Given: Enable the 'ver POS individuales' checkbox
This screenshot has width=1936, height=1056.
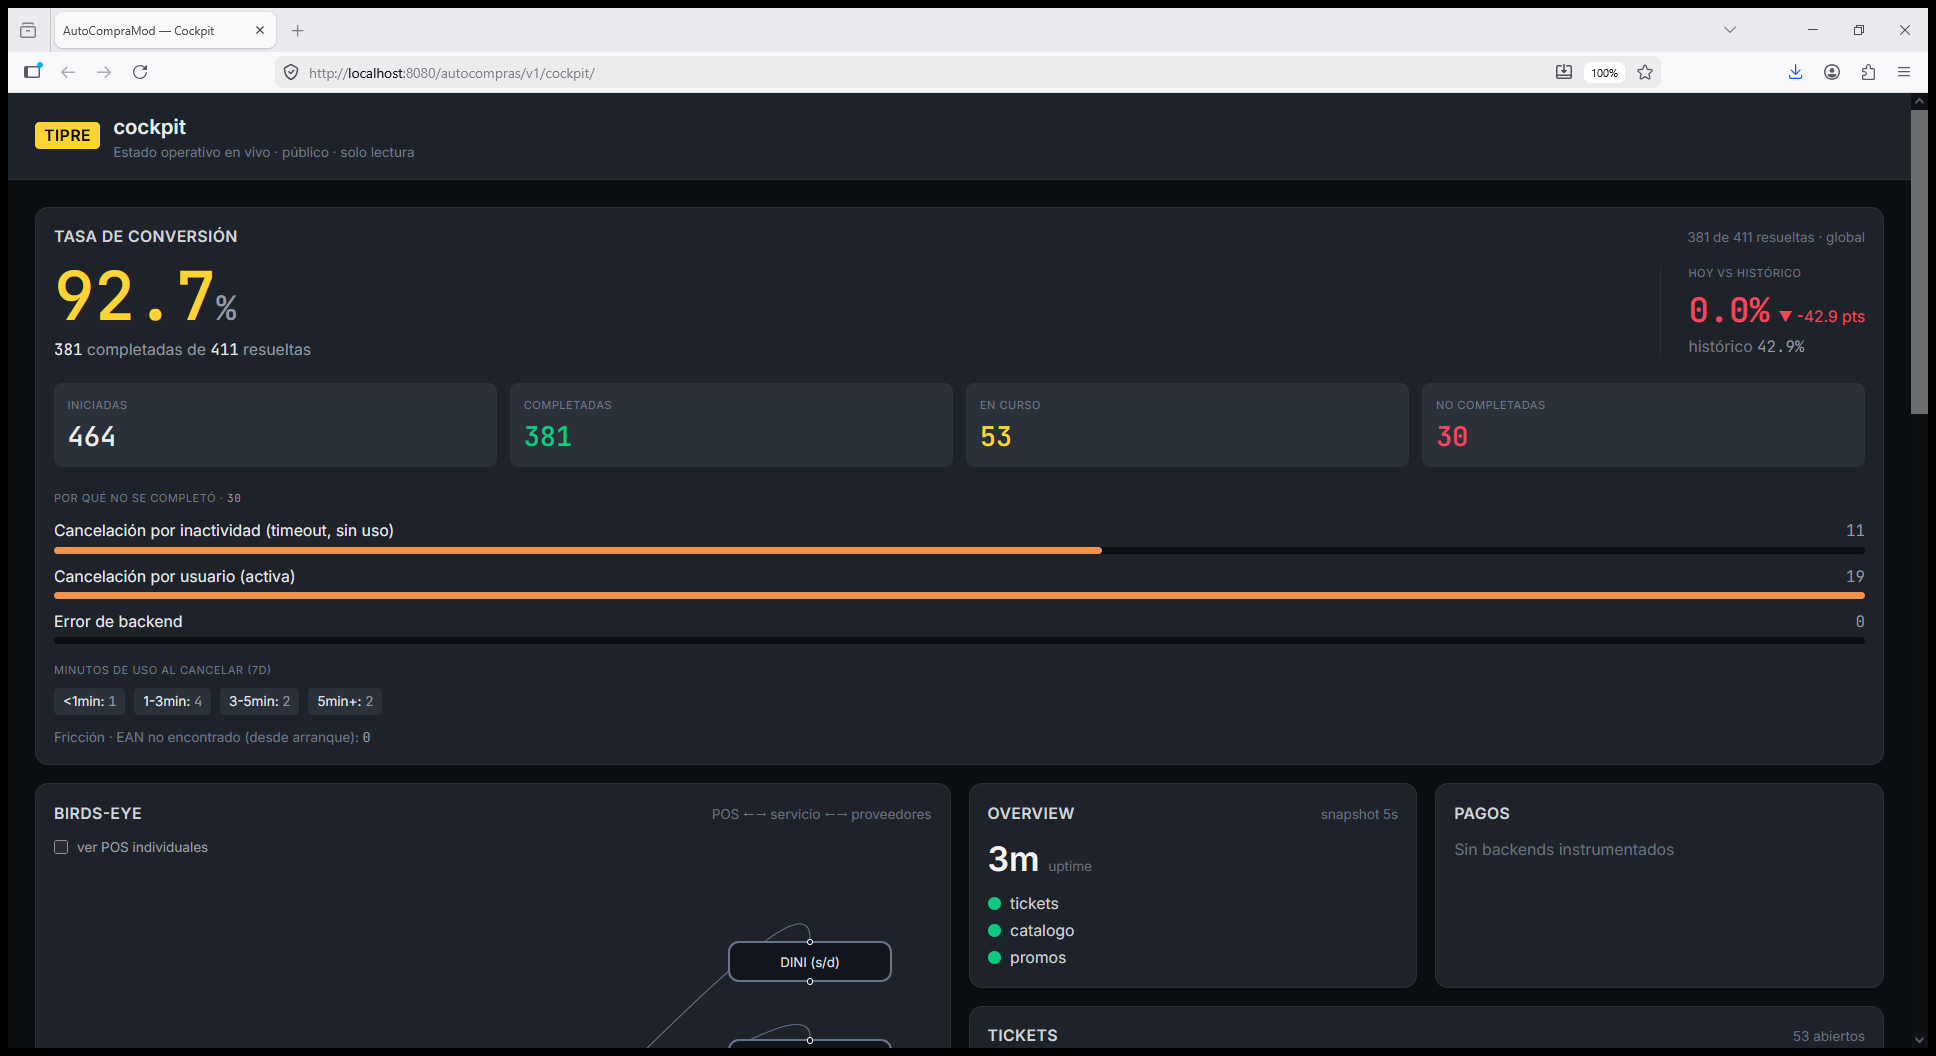Looking at the screenshot, I should tap(61, 847).
